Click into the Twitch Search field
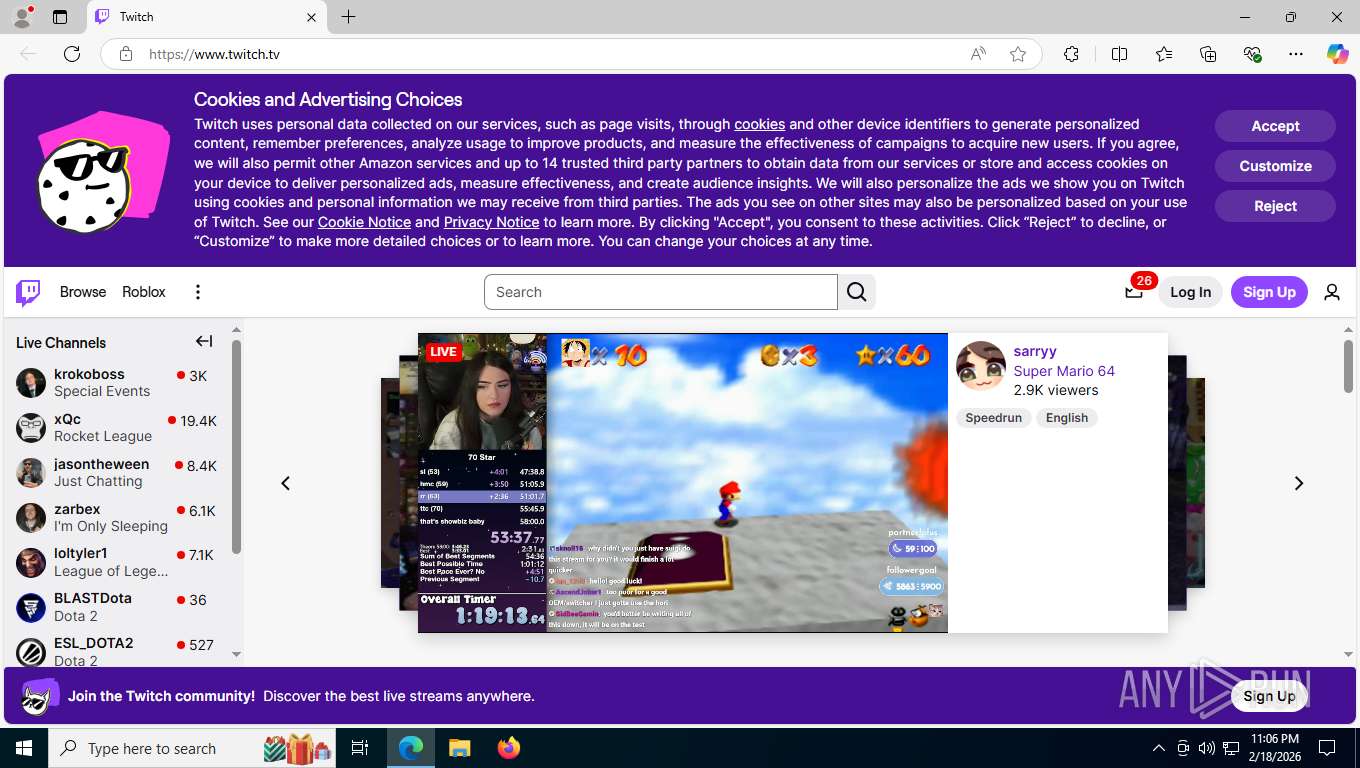Image resolution: width=1360 pixels, height=768 pixels. [x=661, y=292]
